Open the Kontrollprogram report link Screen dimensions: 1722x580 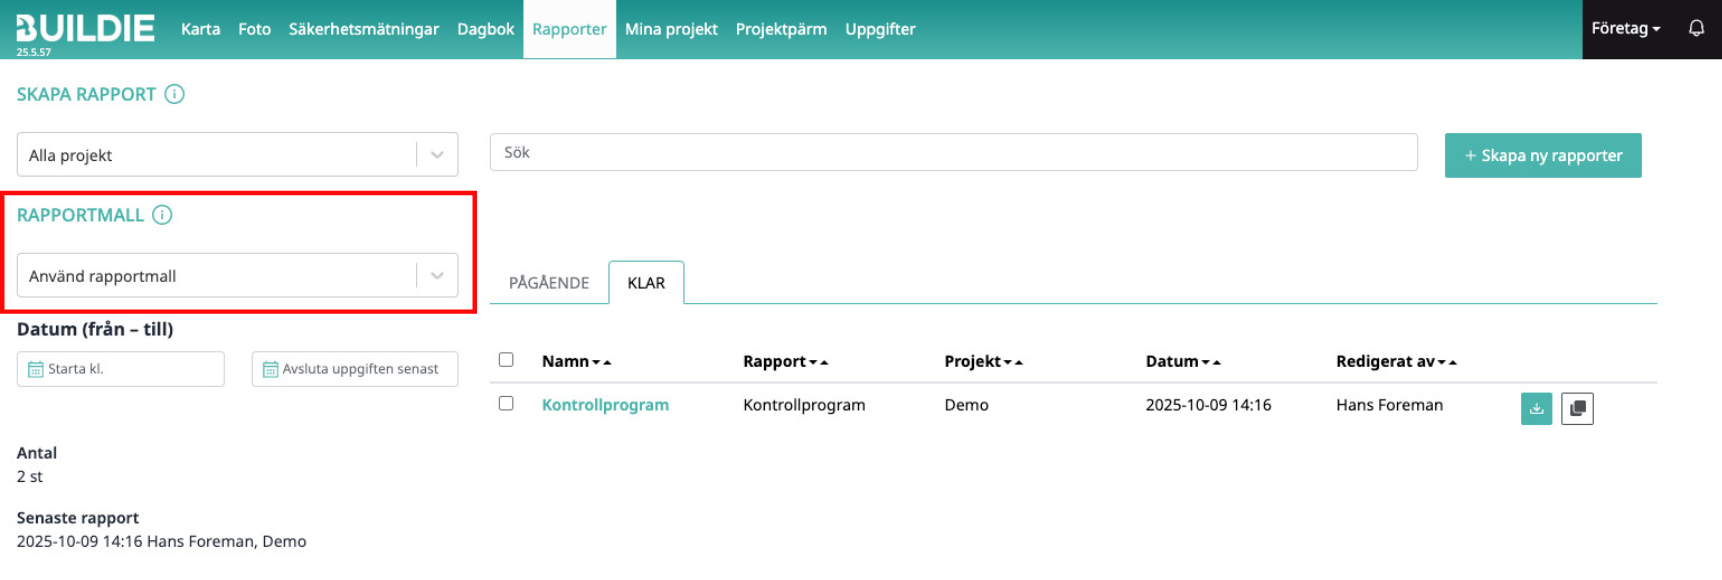[x=605, y=405]
